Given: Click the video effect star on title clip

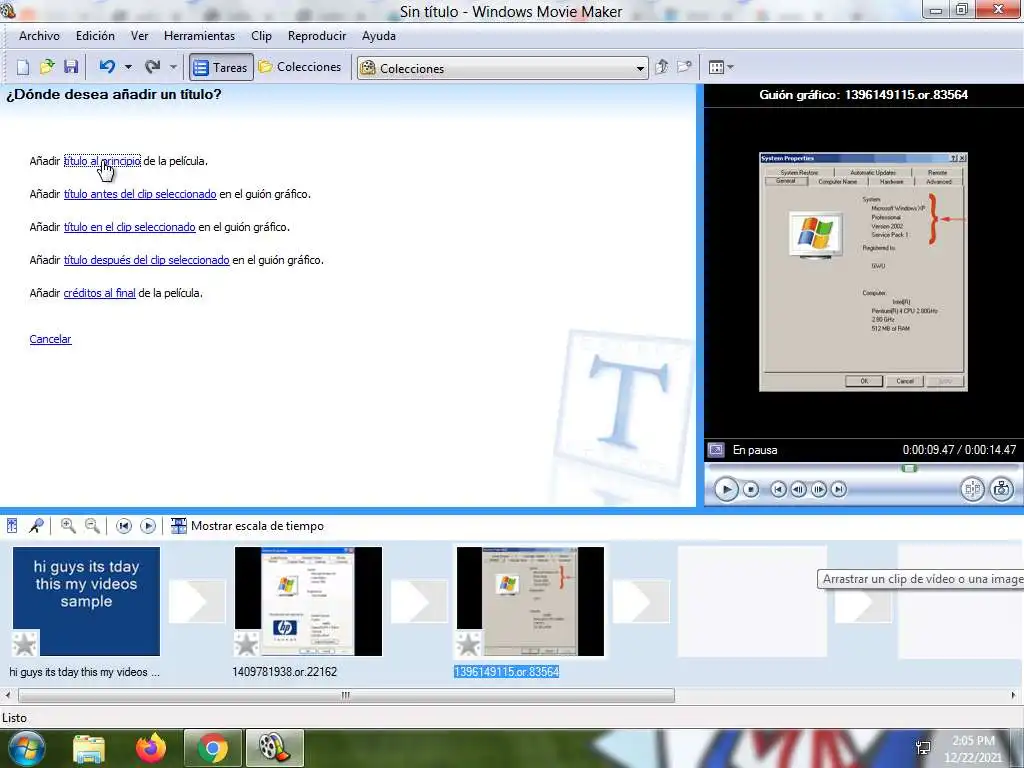Looking at the screenshot, I should (x=25, y=644).
